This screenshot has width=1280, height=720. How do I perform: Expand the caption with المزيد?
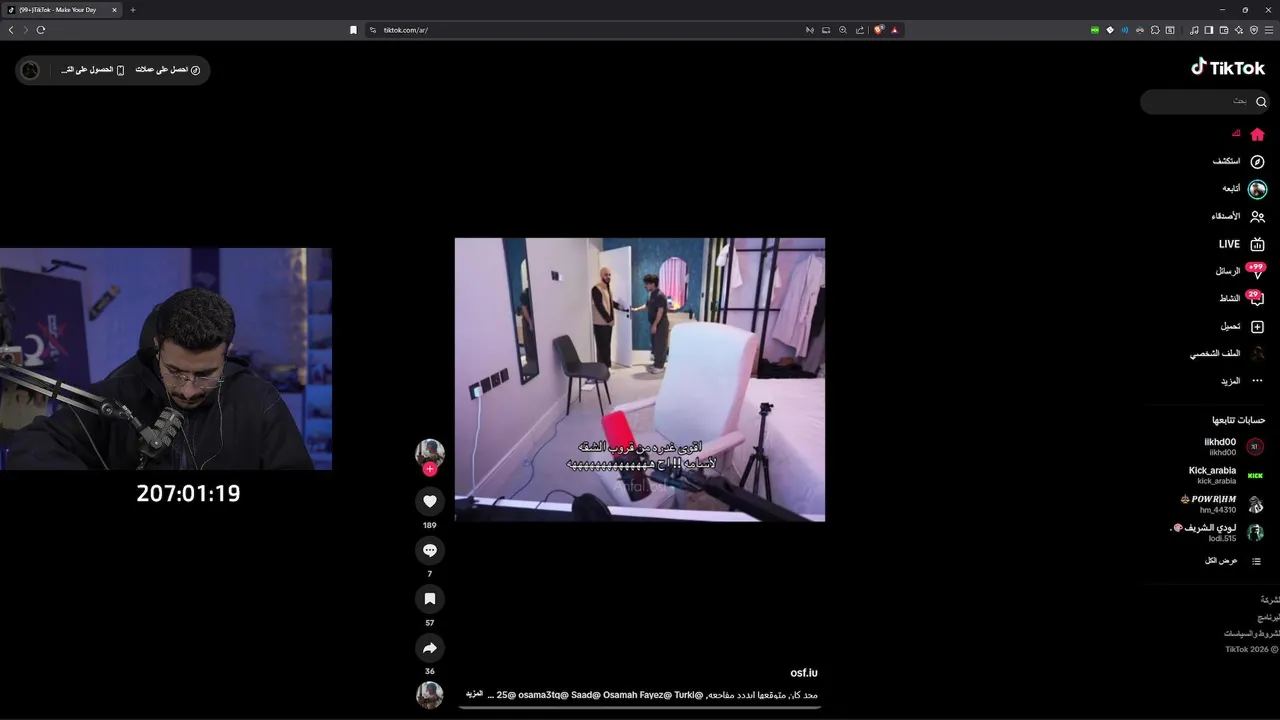pyautogui.click(x=474, y=694)
